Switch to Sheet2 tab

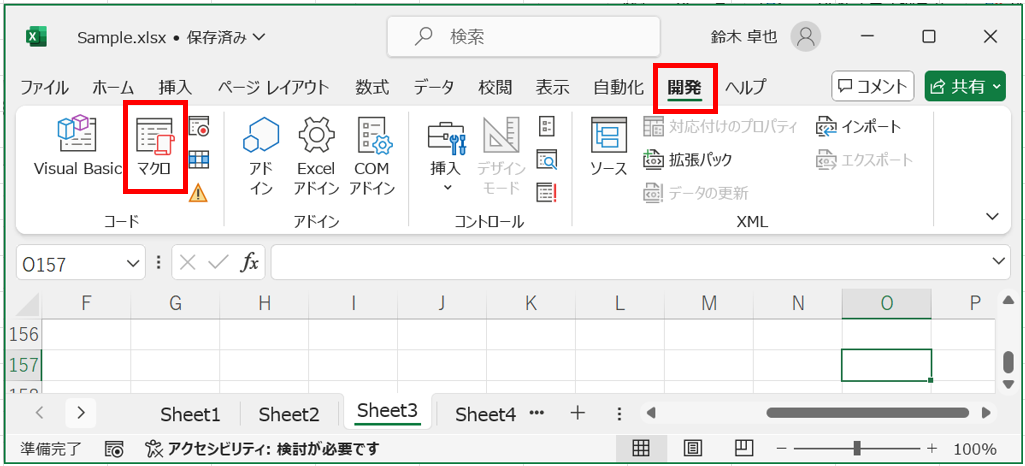coord(289,414)
